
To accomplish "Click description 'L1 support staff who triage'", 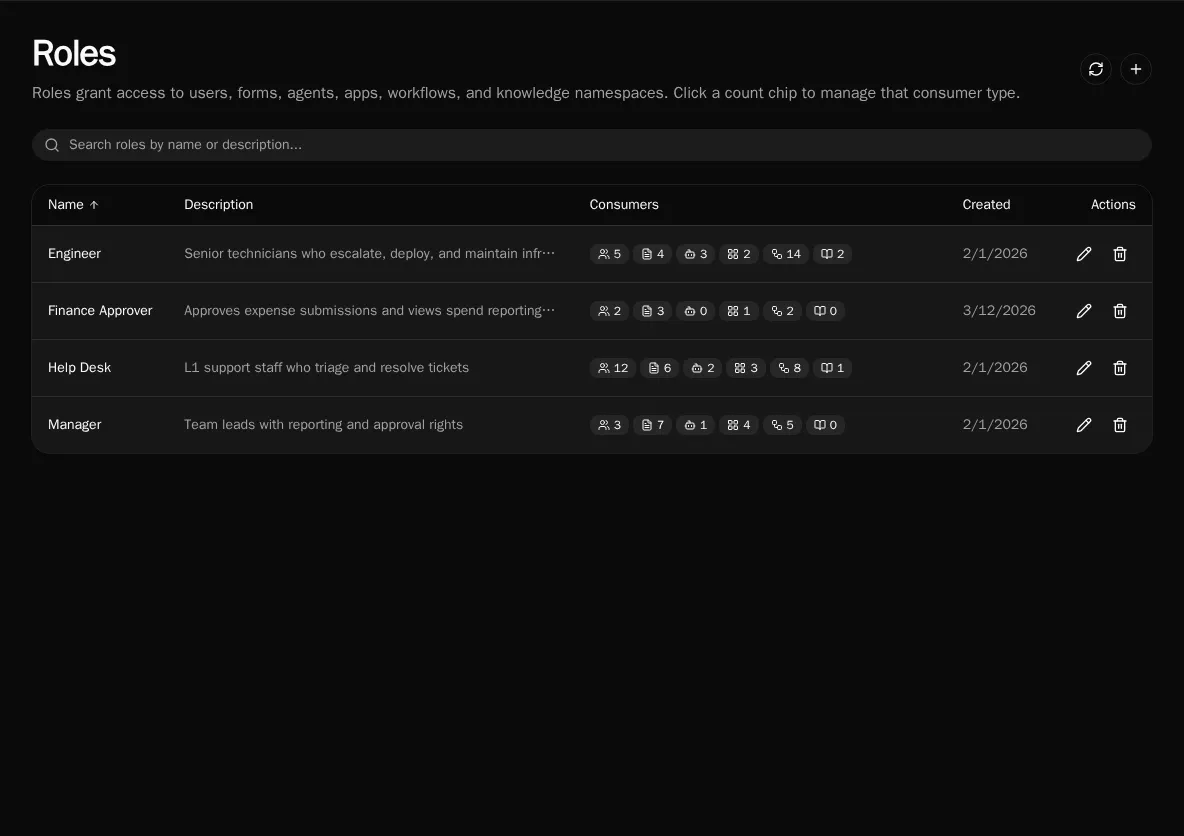I will pos(326,368).
